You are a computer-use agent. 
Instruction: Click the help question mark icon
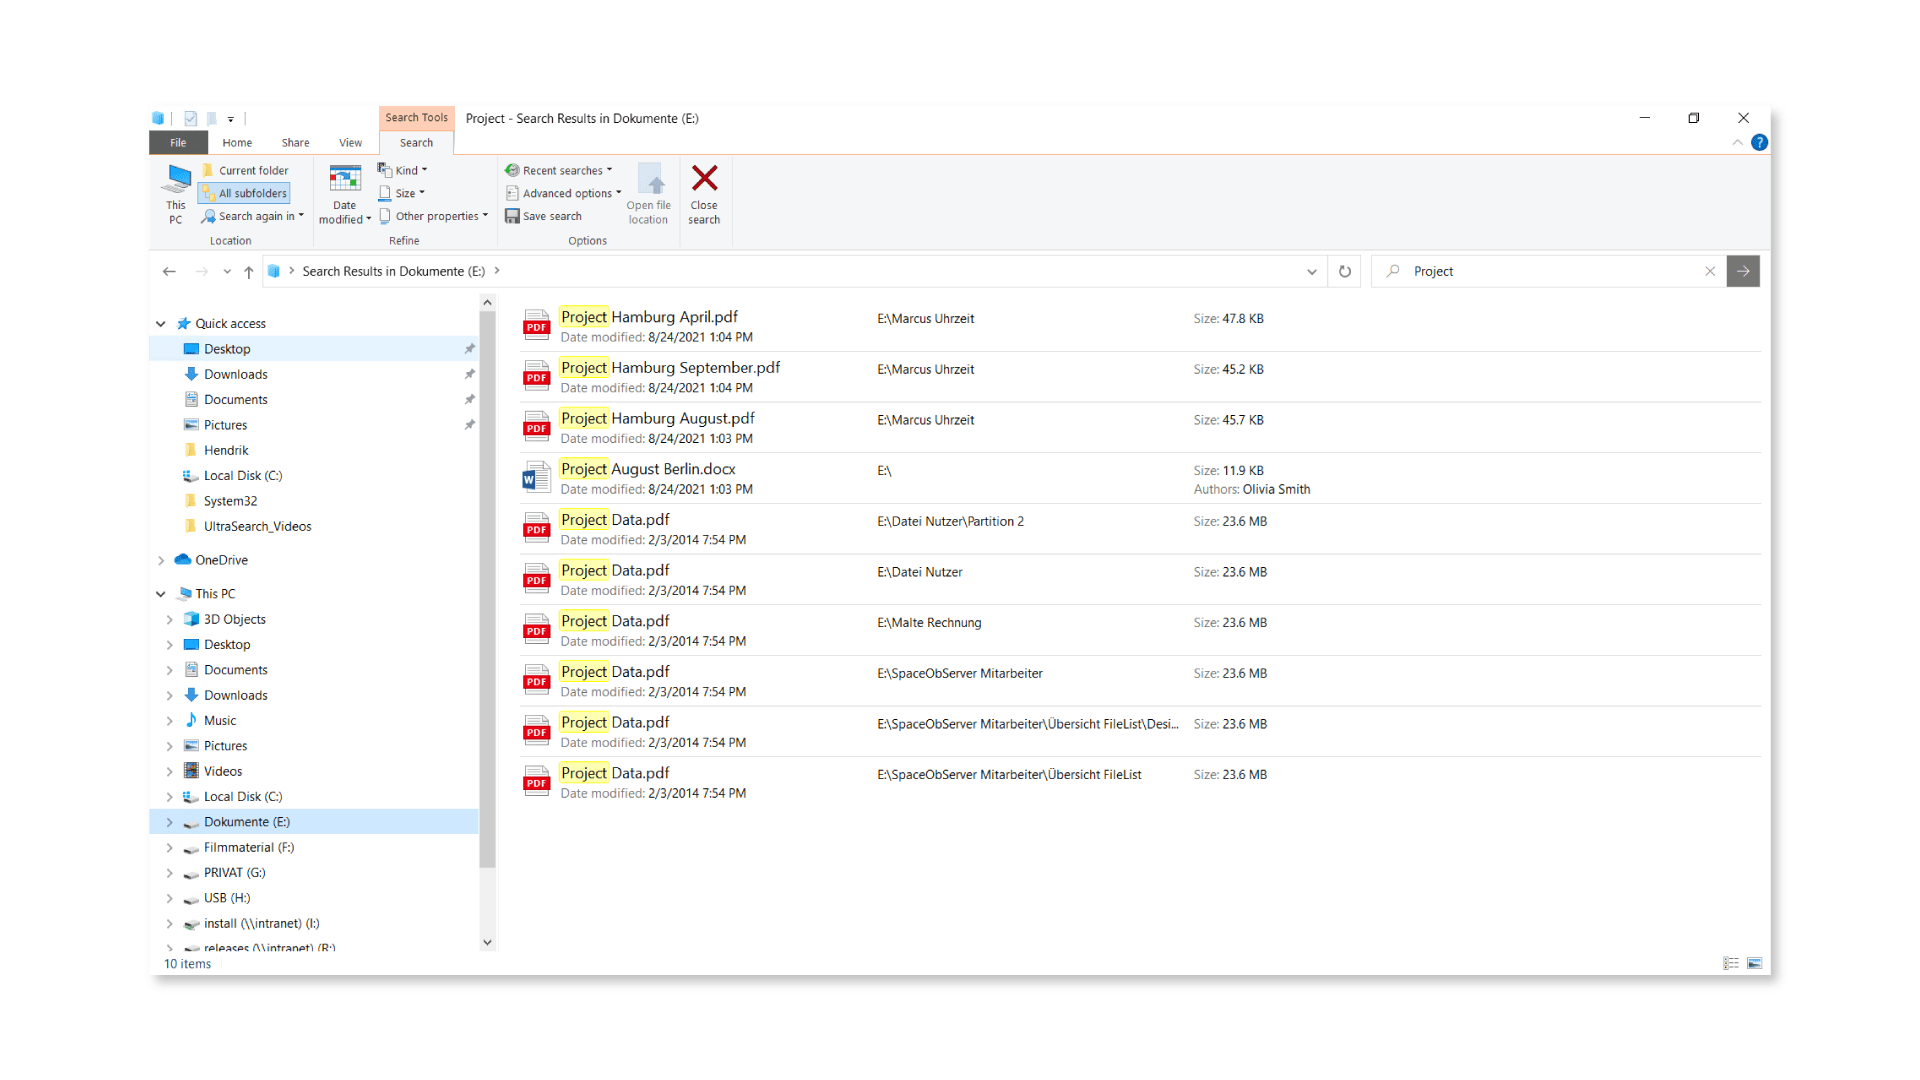(1759, 143)
